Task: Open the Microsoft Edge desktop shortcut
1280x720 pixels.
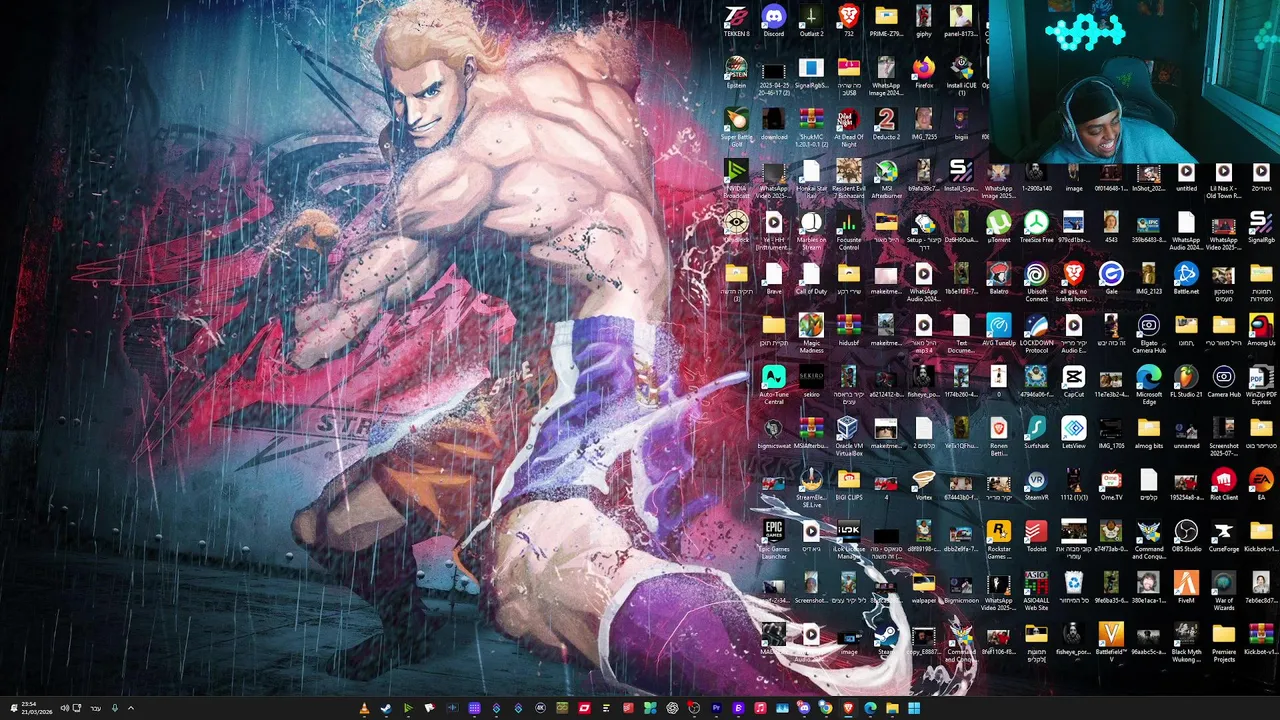Action: [1149, 386]
